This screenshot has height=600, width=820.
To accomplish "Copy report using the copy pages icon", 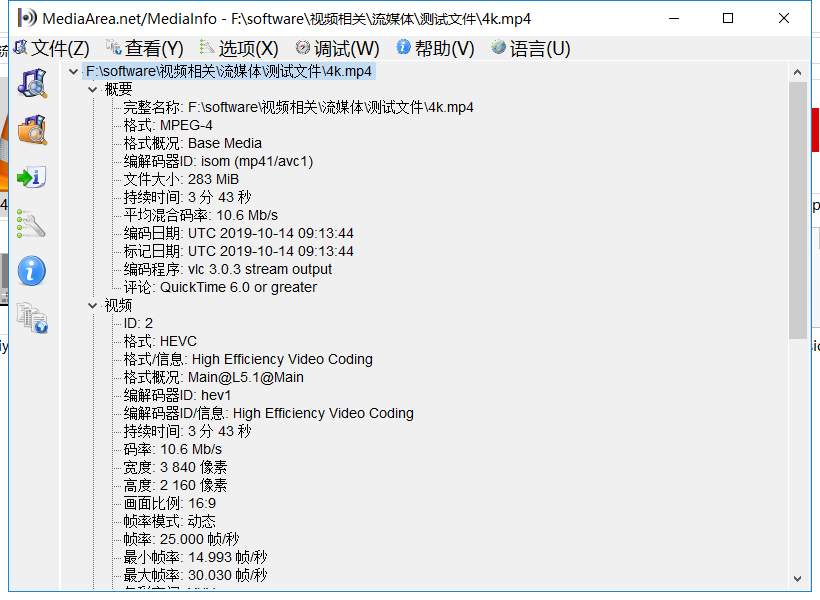I will (x=31, y=318).
